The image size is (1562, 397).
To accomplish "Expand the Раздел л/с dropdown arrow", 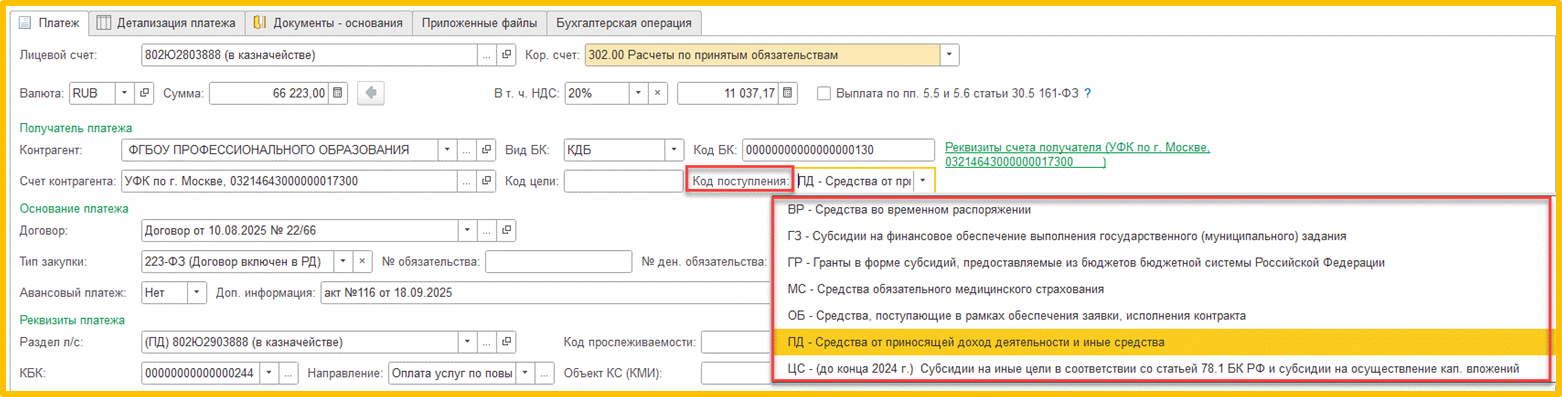I will pyautogui.click(x=466, y=343).
